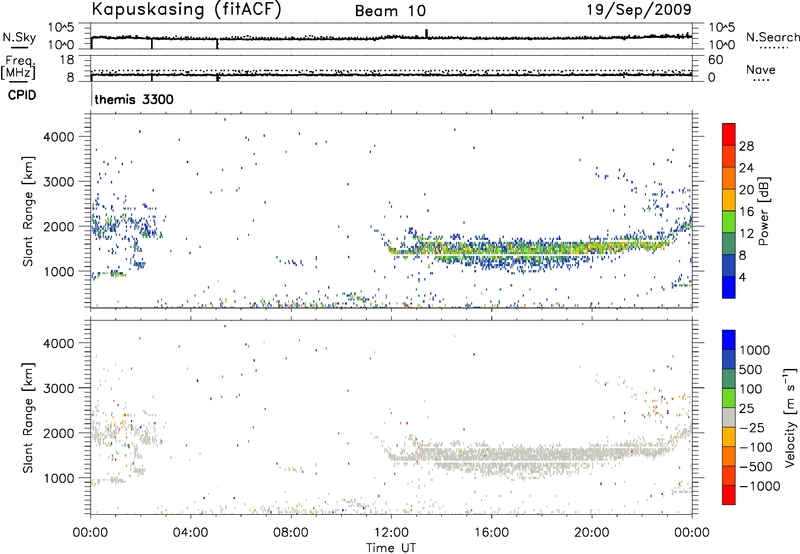The height and width of the screenshot is (554, 800).
Task: Click the 08:00 time tick label
Action: coord(291,533)
